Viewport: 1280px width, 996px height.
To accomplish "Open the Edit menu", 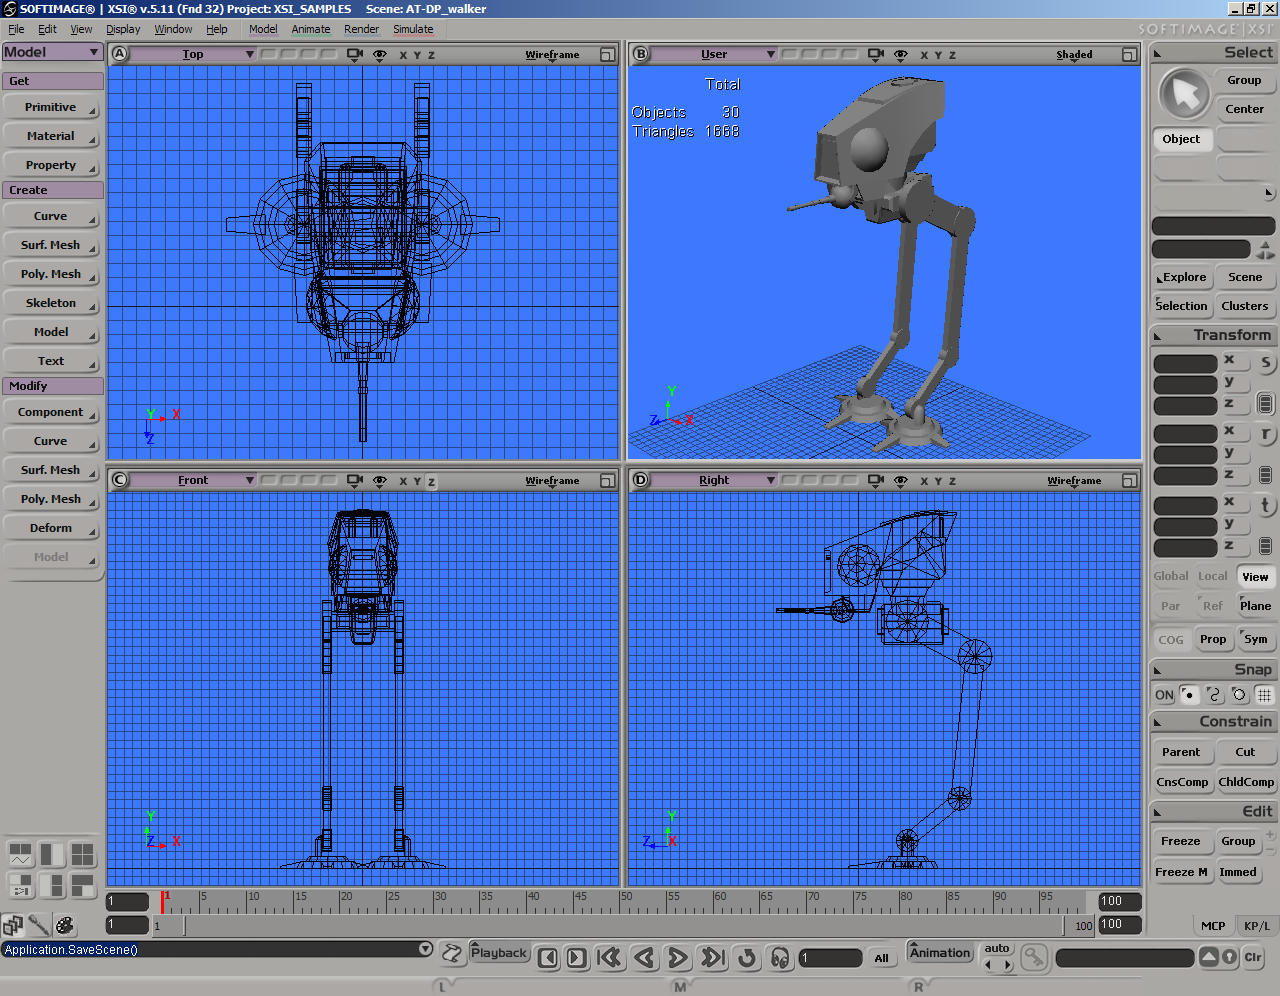I will click(x=47, y=29).
